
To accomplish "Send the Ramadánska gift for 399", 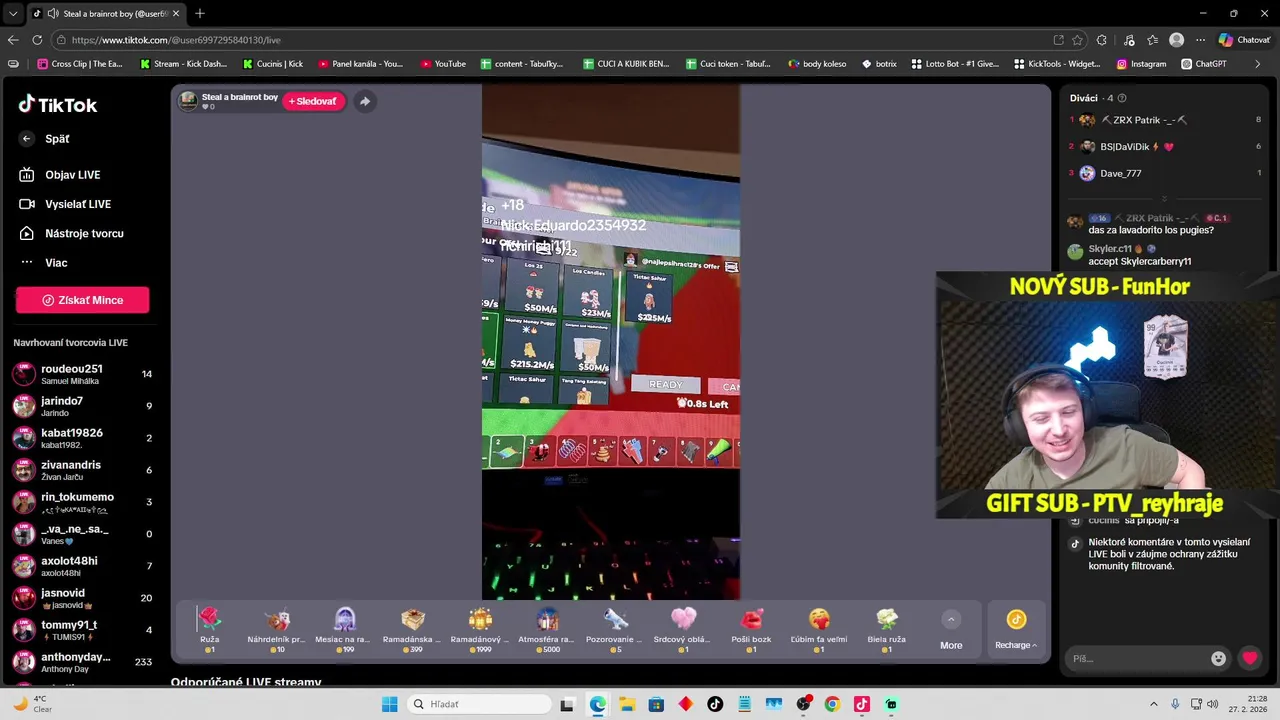I will [x=413, y=630].
